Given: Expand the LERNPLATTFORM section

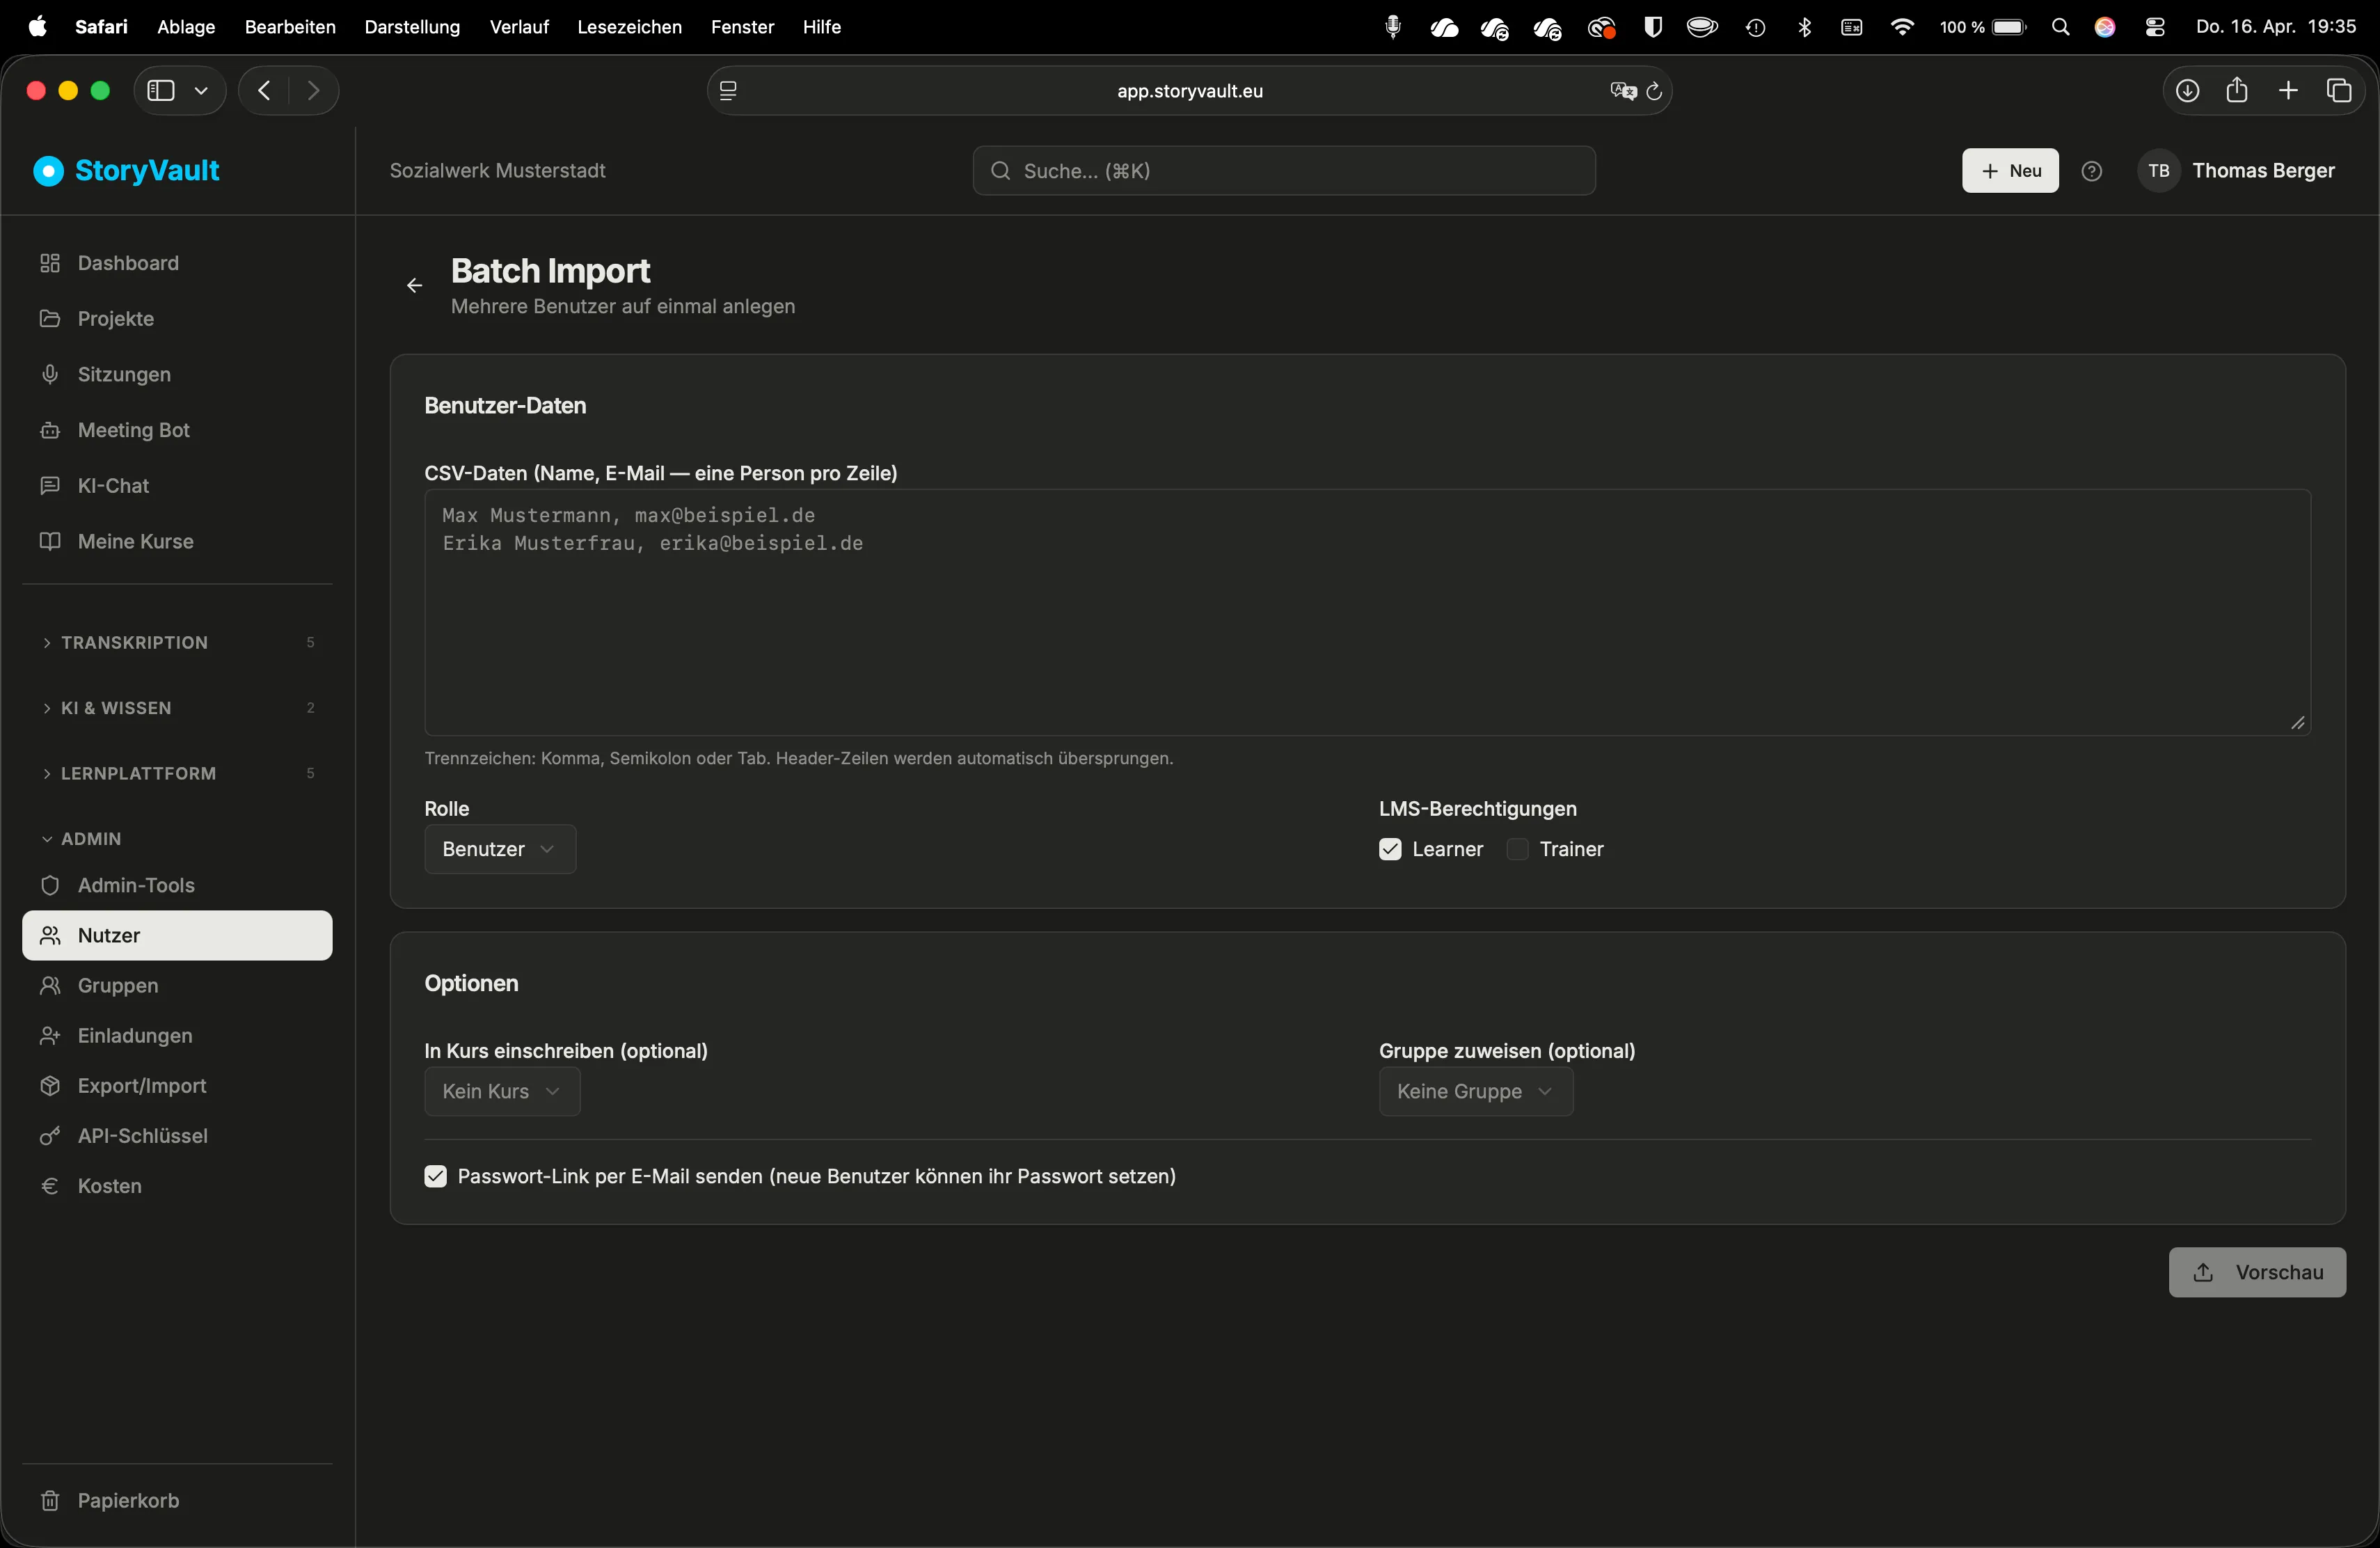Looking at the screenshot, I should pyautogui.click(x=177, y=773).
